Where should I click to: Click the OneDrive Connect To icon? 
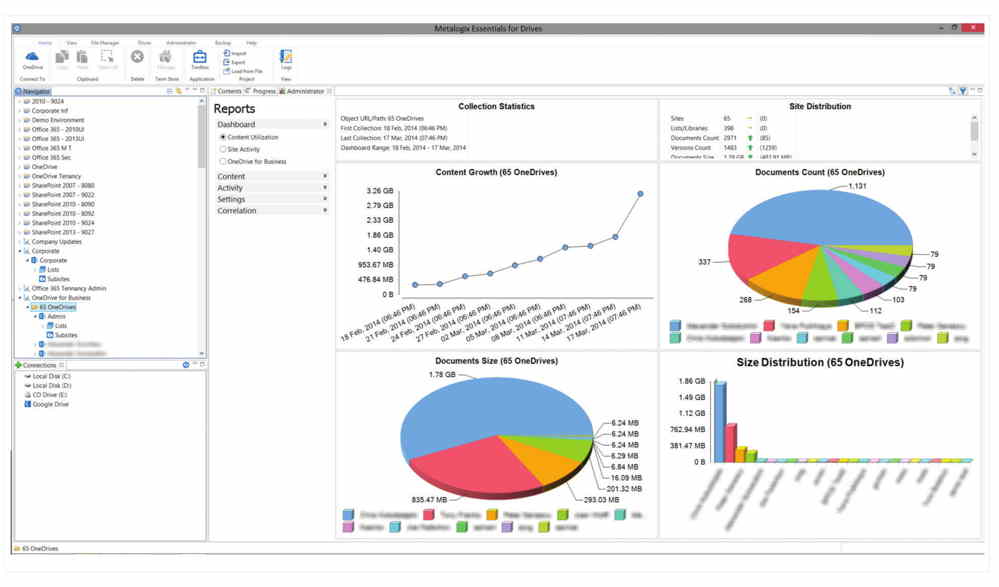coord(30,58)
